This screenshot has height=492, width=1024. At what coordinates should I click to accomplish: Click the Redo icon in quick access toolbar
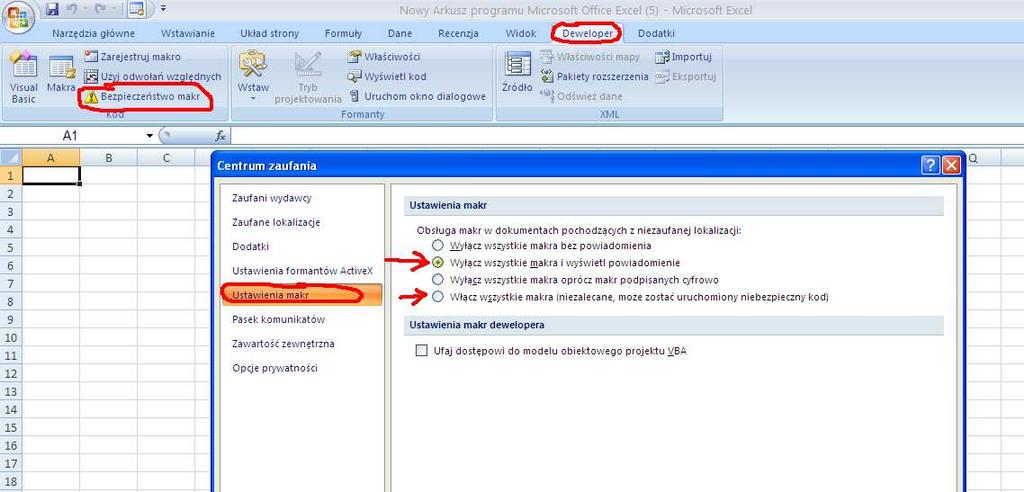click(101, 9)
